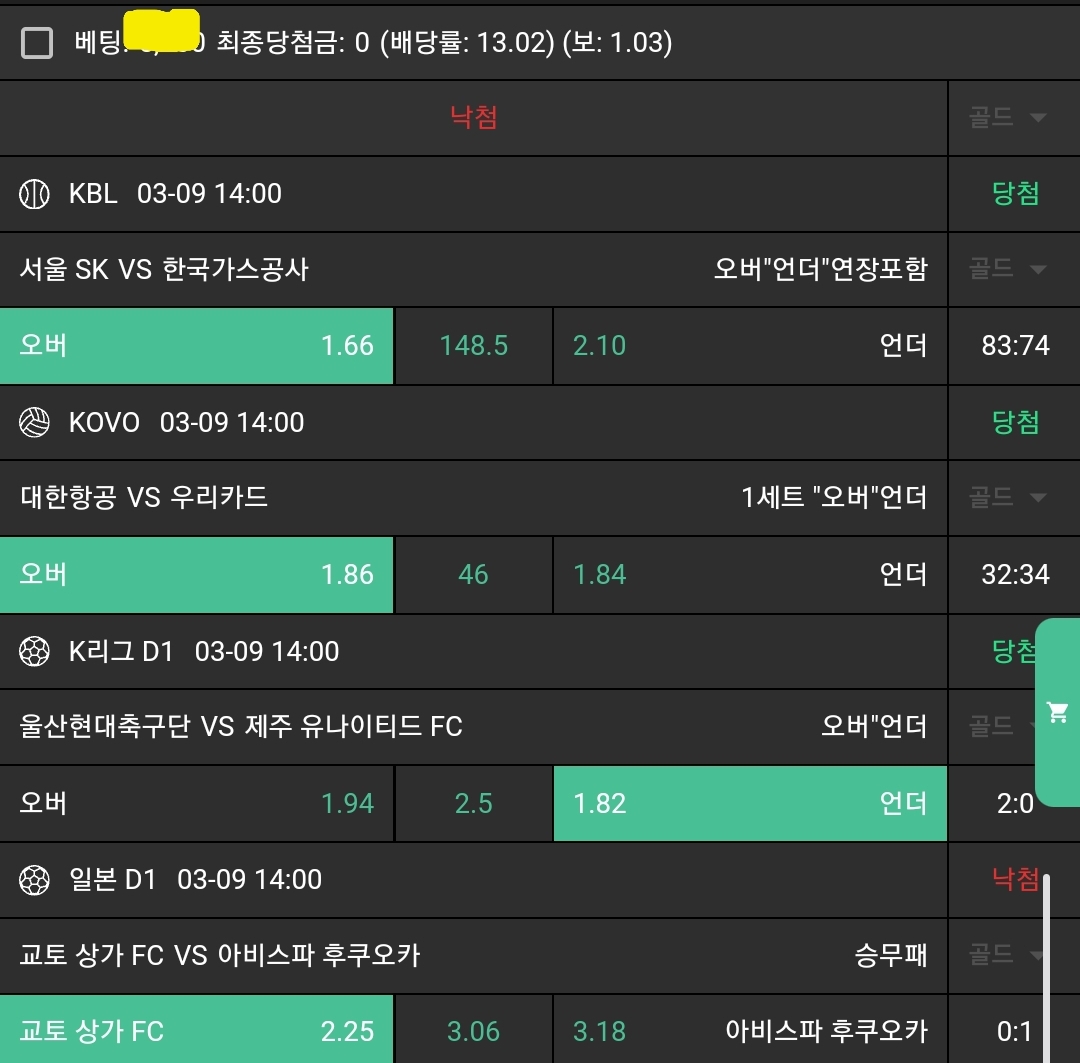Click the 3.06 draw odds cell
This screenshot has width=1080, height=1063.
pyautogui.click(x=474, y=1031)
